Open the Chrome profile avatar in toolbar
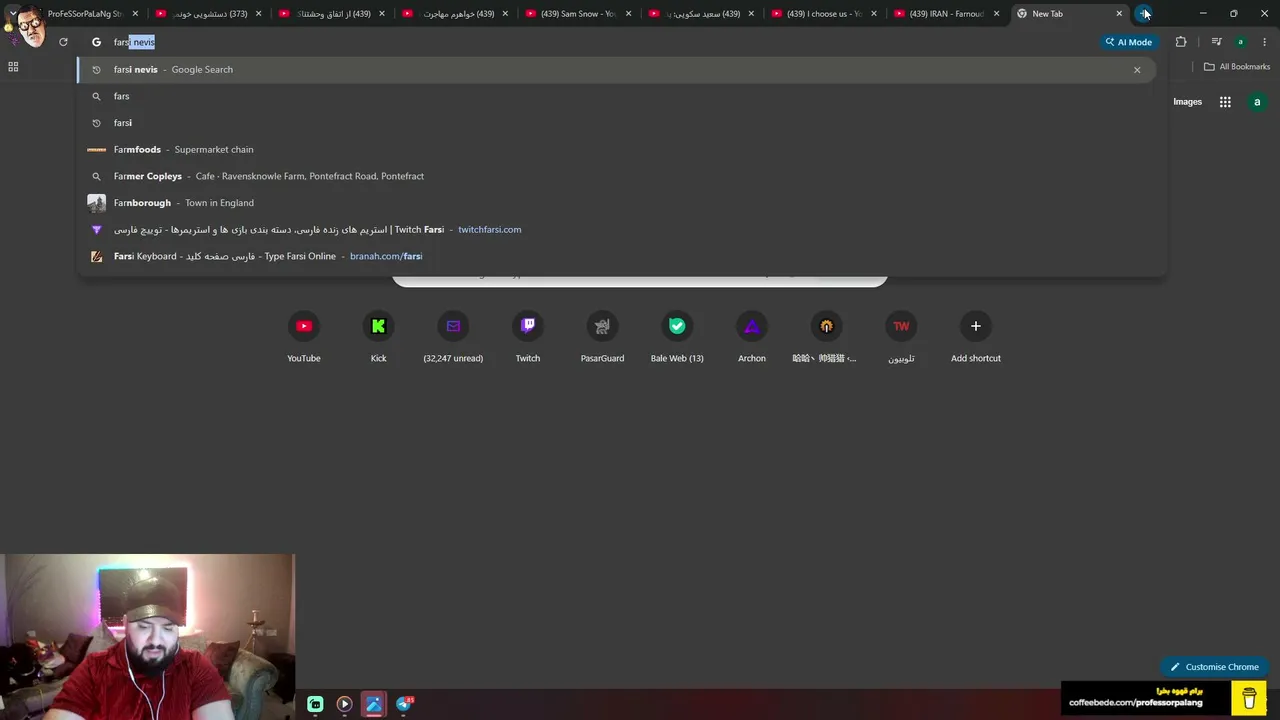 pyautogui.click(x=1240, y=42)
